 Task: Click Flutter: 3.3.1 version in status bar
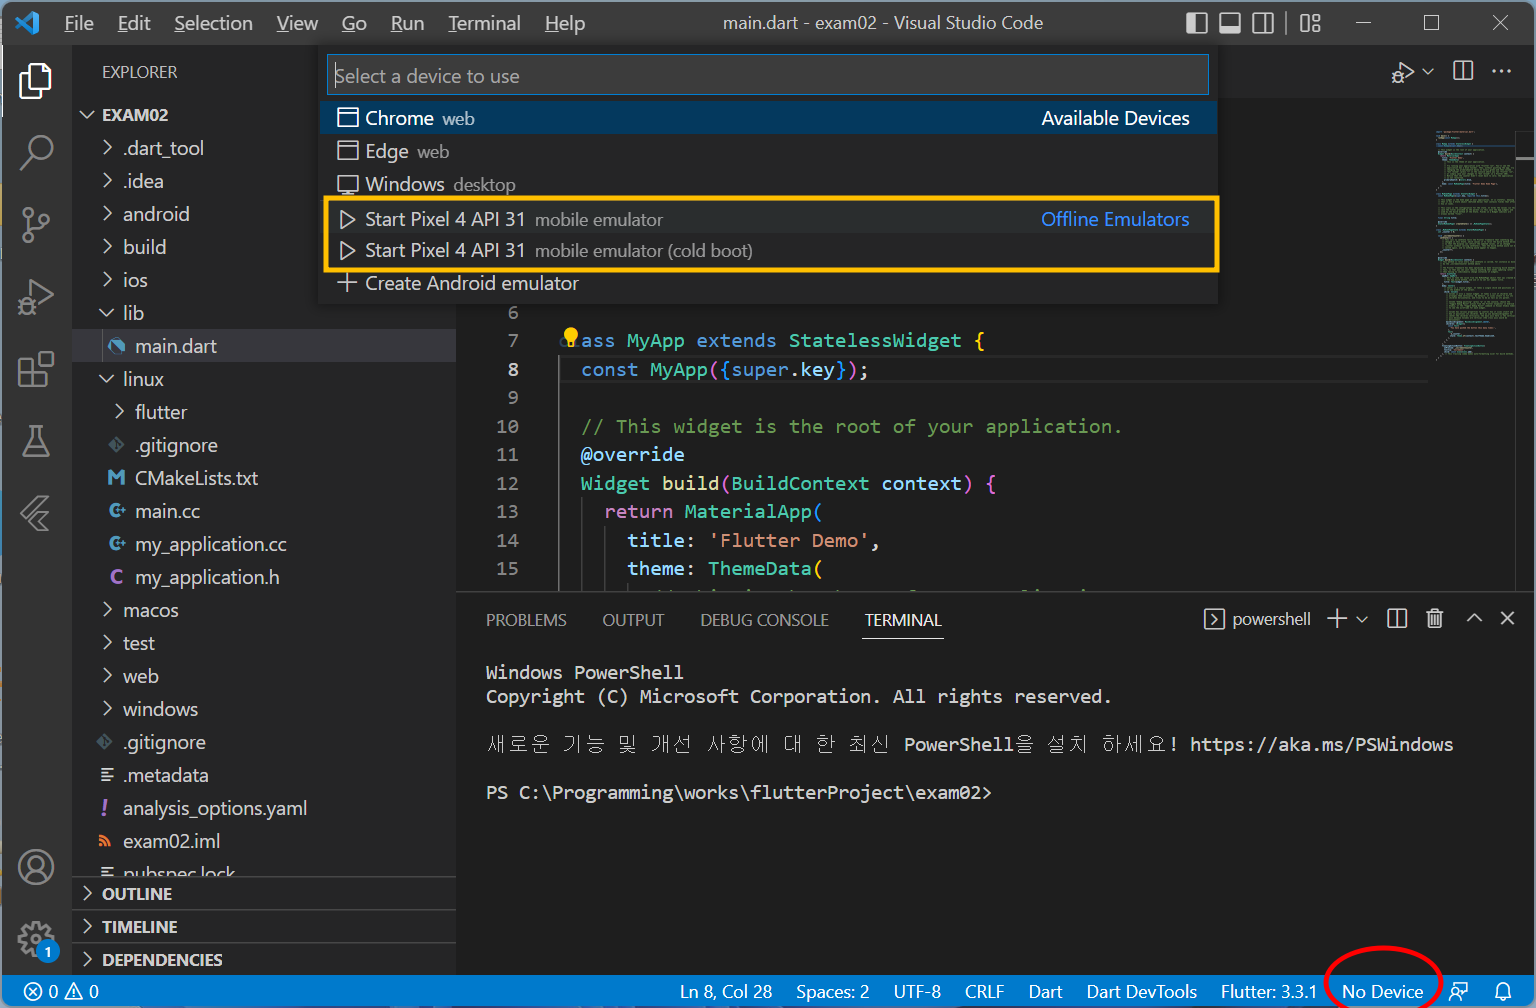pos(1269,991)
